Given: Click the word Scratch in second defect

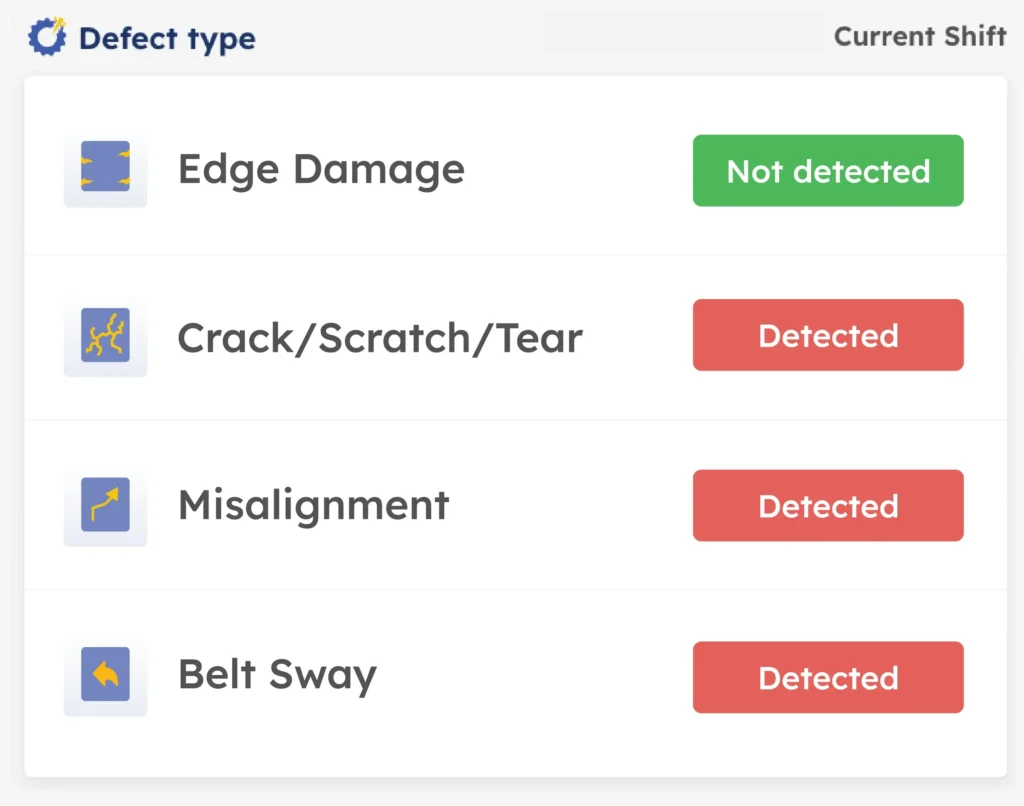Looking at the screenshot, I should (x=389, y=338).
